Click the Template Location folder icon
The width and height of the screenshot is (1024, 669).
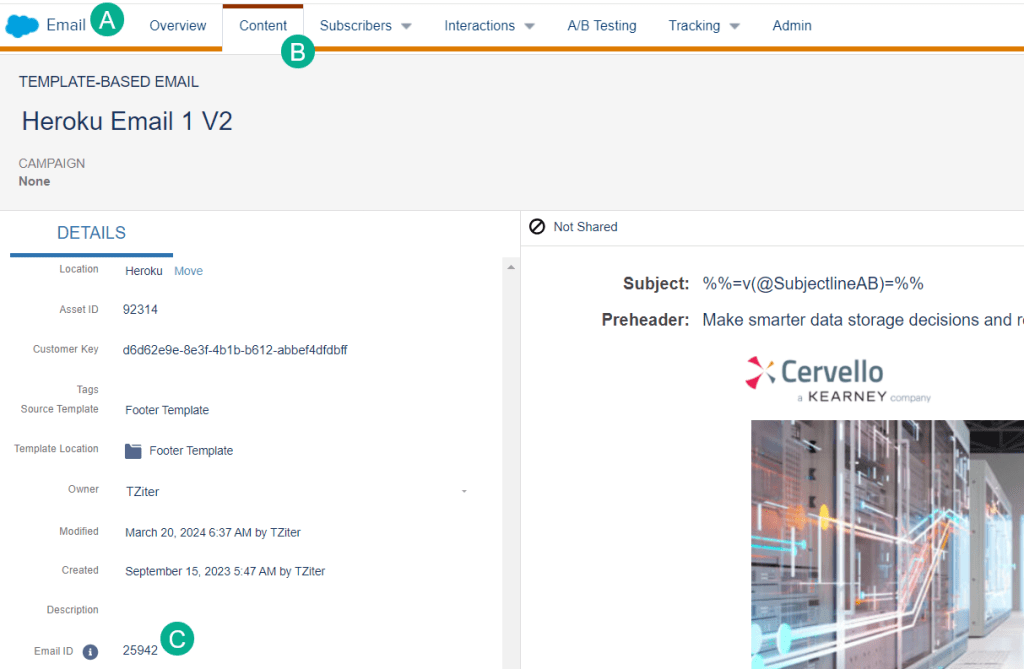point(133,451)
